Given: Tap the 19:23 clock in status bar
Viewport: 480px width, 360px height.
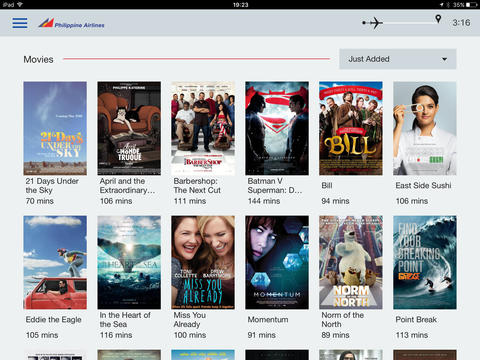Looking at the screenshot, I should [240, 5].
